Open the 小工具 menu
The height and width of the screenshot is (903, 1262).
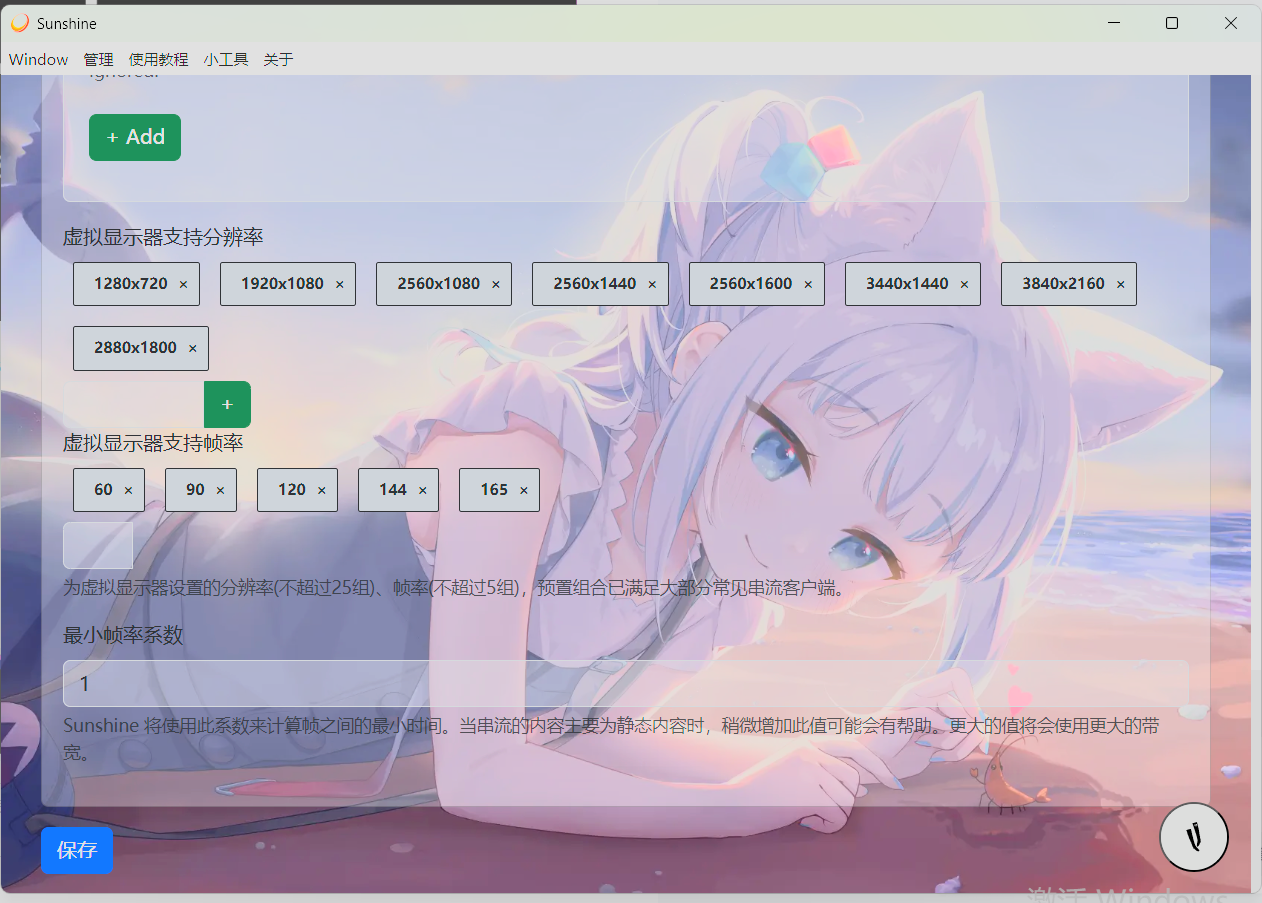226,59
